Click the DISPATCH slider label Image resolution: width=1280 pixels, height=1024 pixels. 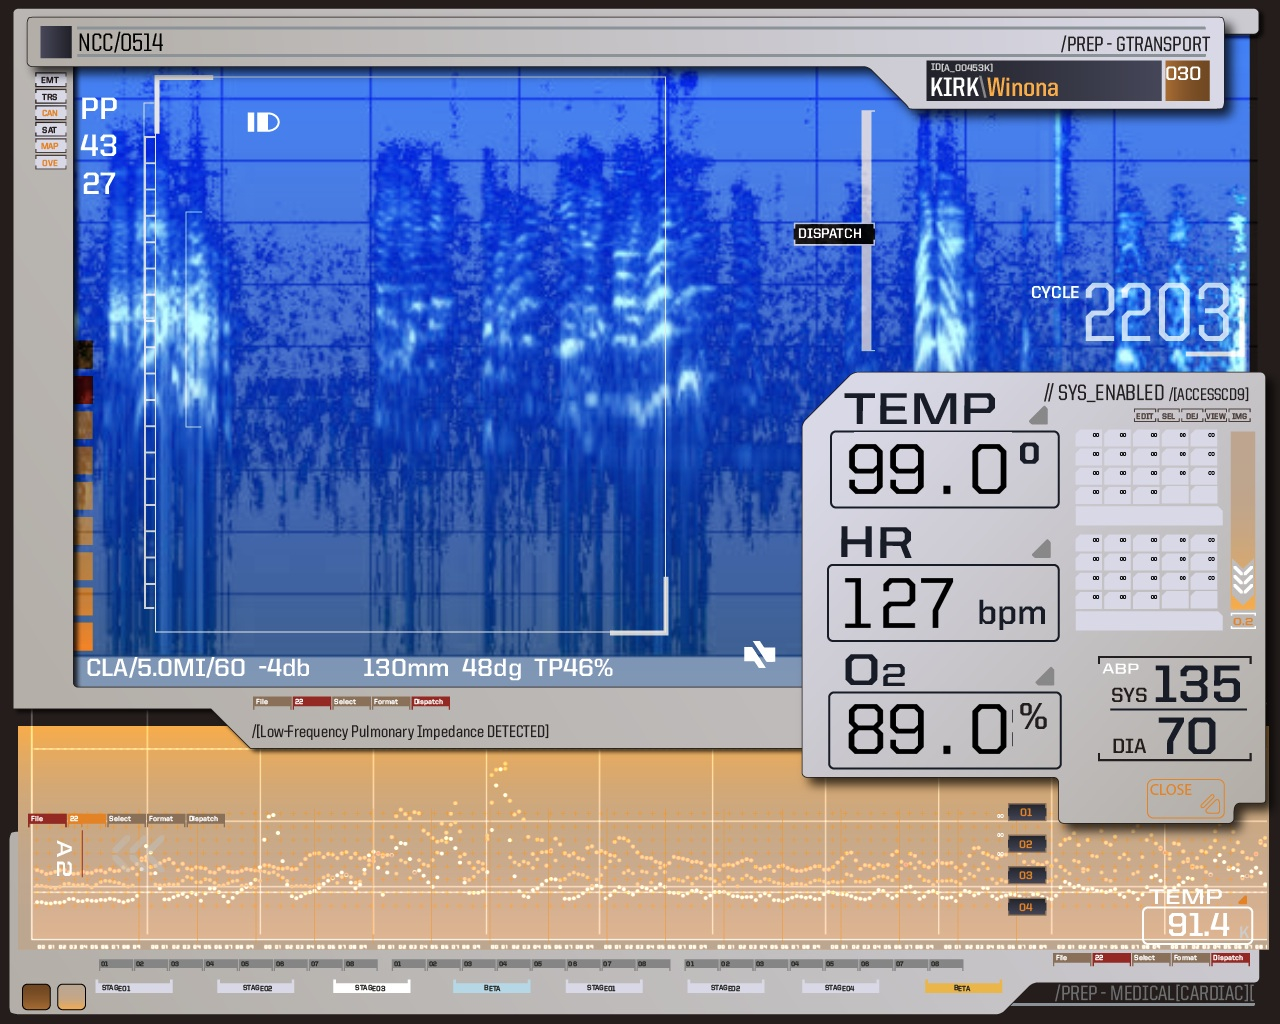pyautogui.click(x=834, y=233)
